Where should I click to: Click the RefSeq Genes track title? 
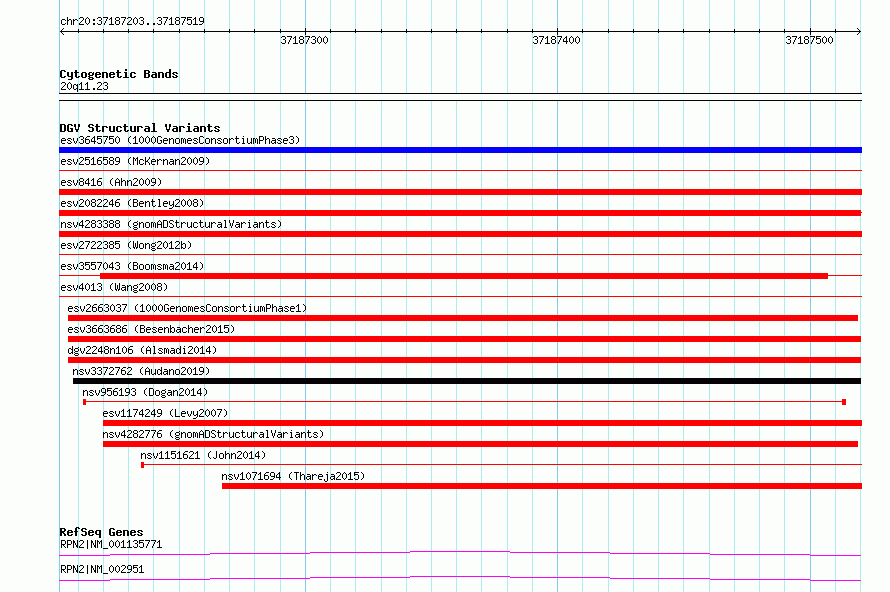coord(101,532)
